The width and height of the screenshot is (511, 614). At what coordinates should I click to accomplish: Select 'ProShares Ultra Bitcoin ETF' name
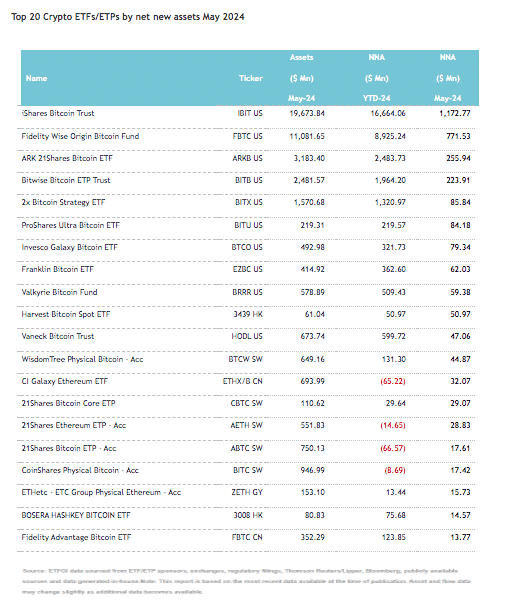click(70, 226)
